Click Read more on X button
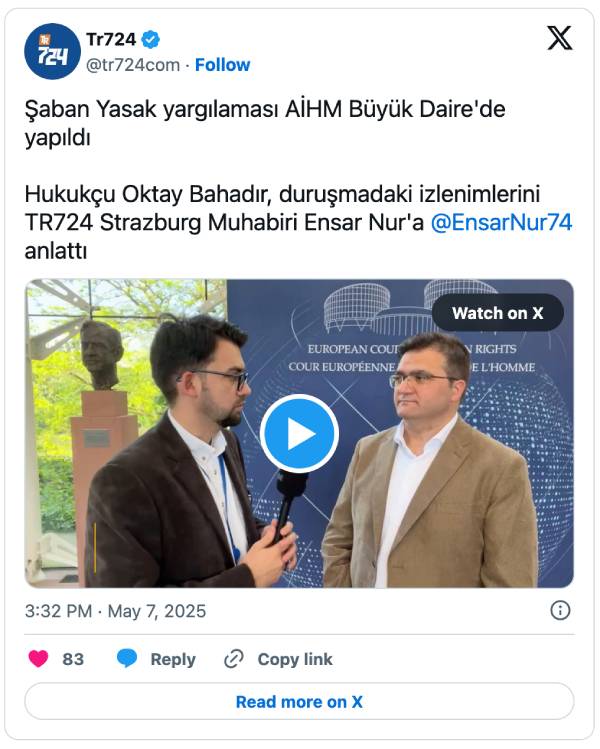This screenshot has width=600, height=749. point(300,702)
